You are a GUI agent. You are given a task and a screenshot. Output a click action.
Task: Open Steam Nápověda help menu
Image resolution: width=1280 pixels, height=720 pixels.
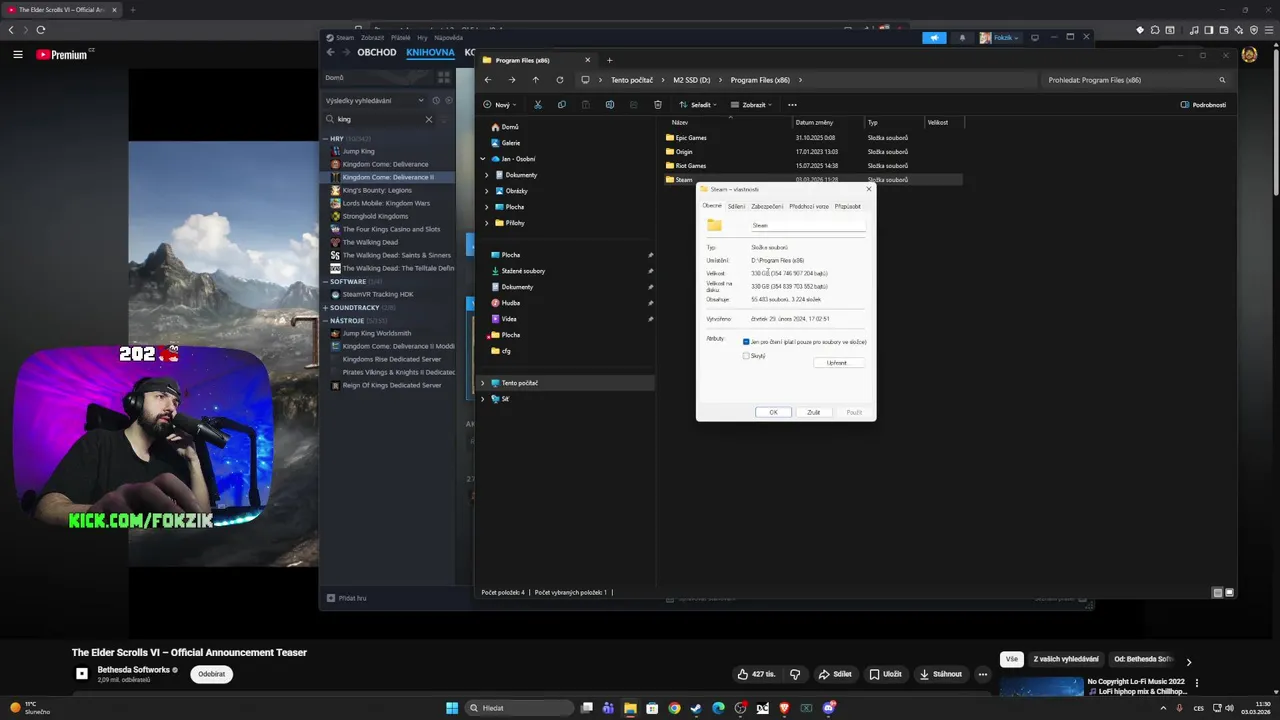pos(449,38)
